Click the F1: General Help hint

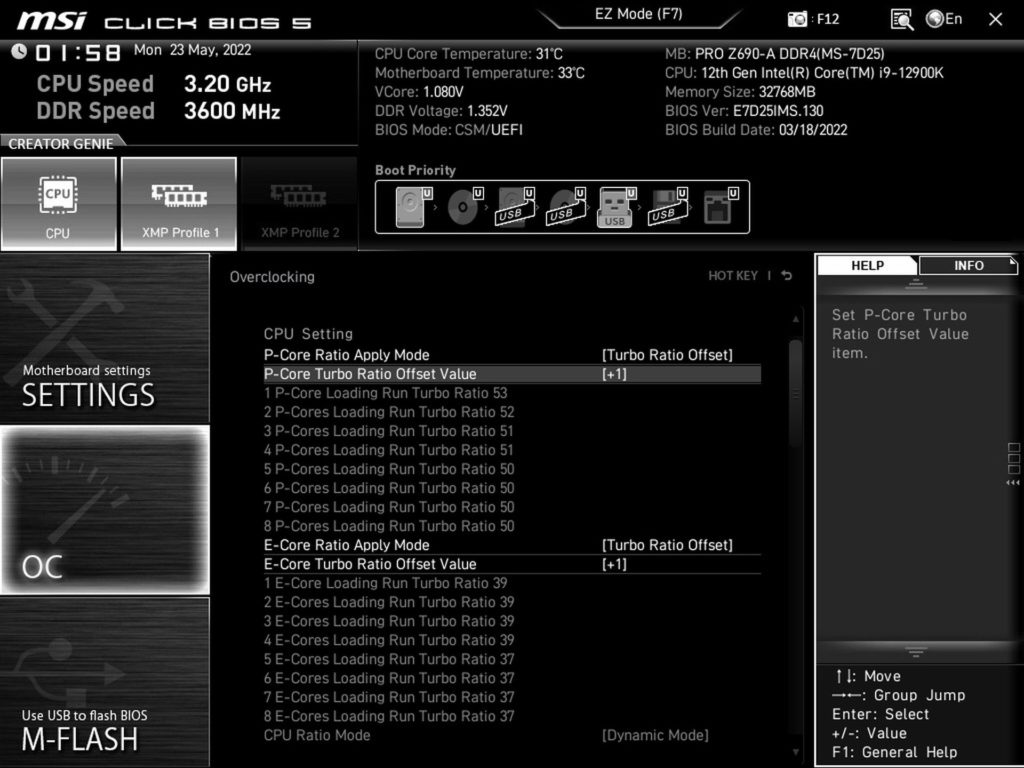tap(894, 752)
